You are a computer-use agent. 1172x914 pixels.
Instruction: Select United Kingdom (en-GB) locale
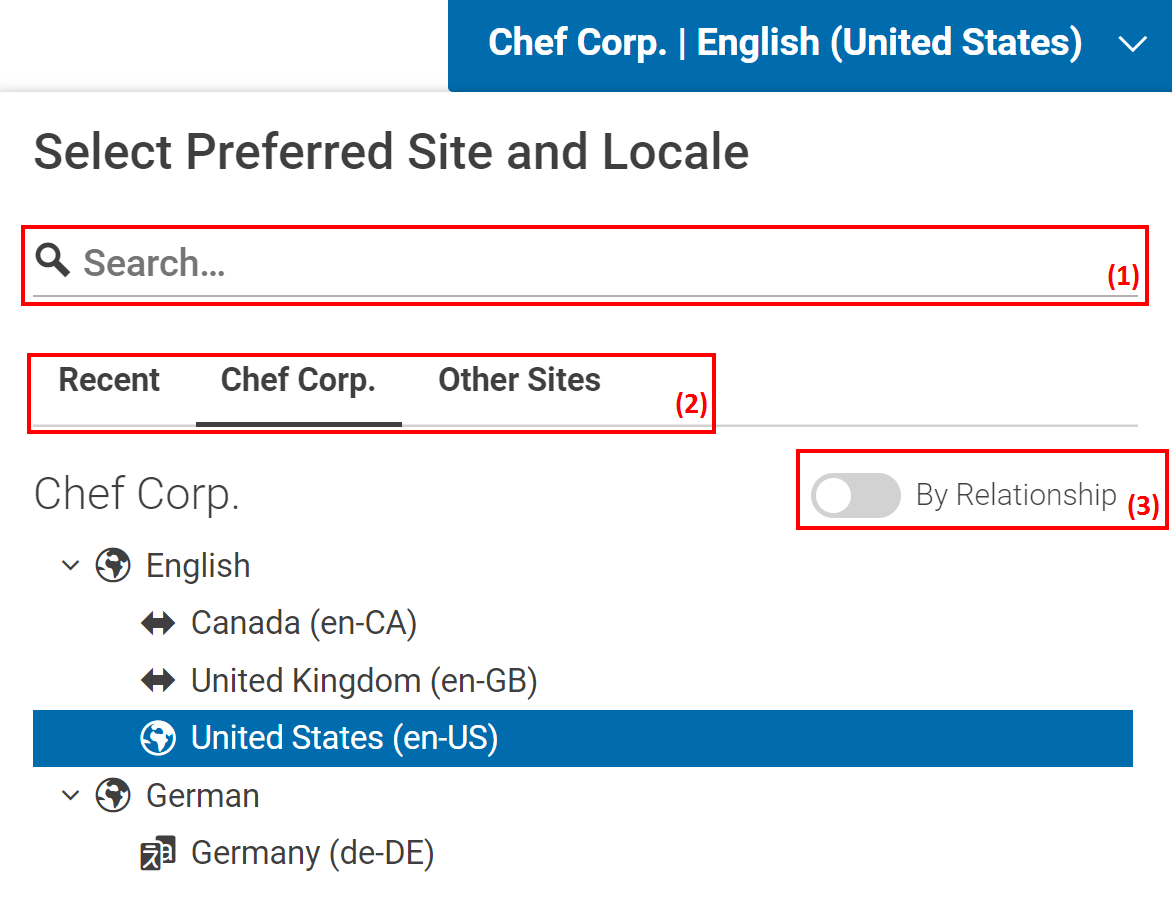364,681
